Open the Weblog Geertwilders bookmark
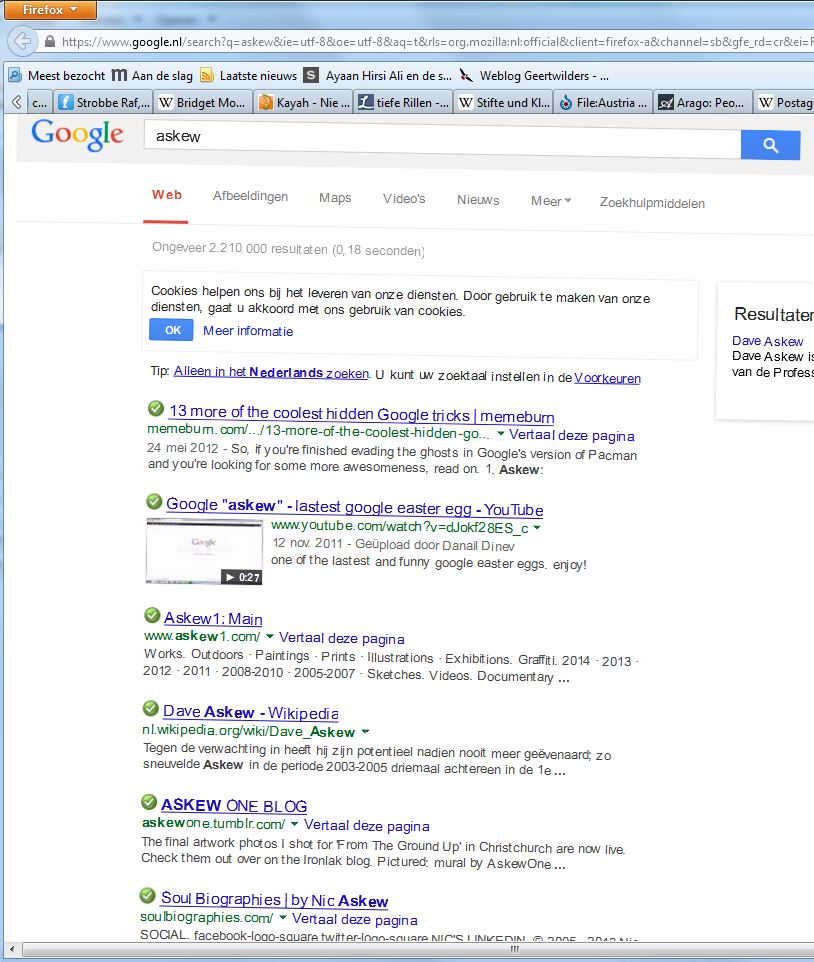Image resolution: width=814 pixels, height=962 pixels. pos(534,75)
